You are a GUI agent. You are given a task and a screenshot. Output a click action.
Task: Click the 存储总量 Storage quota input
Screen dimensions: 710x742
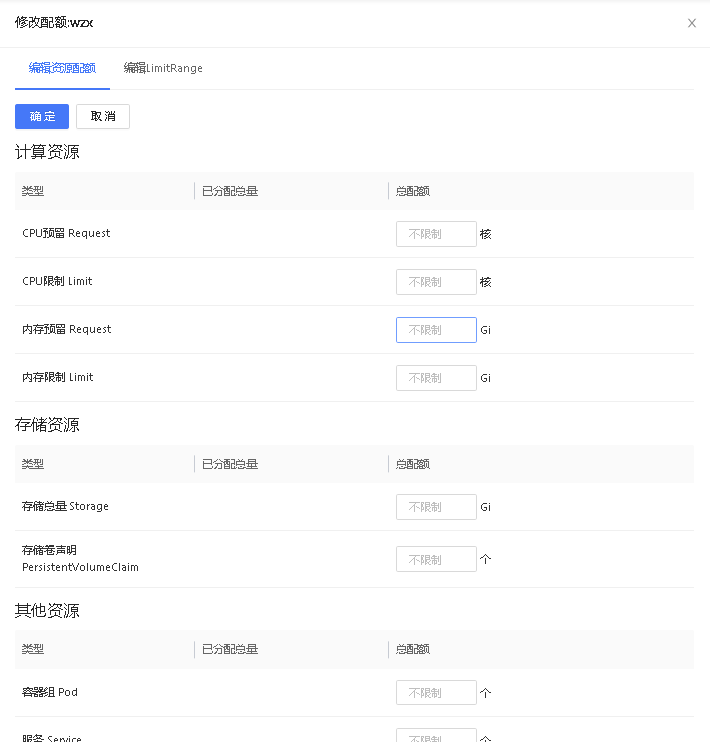click(436, 507)
